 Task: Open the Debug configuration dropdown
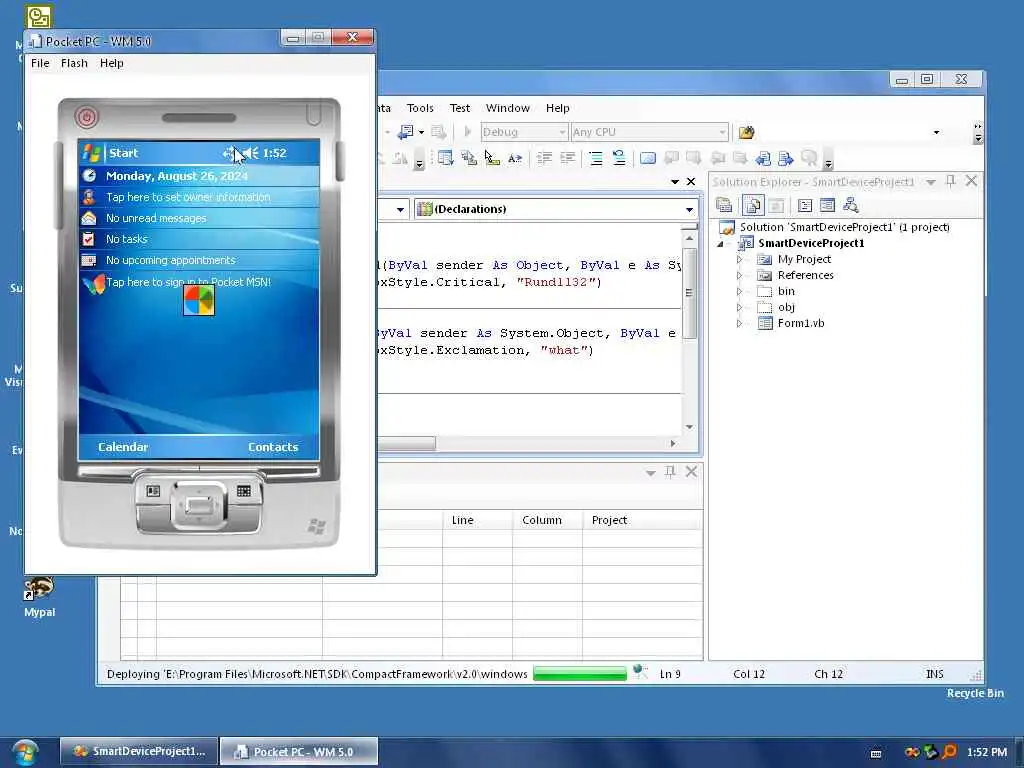pos(561,133)
